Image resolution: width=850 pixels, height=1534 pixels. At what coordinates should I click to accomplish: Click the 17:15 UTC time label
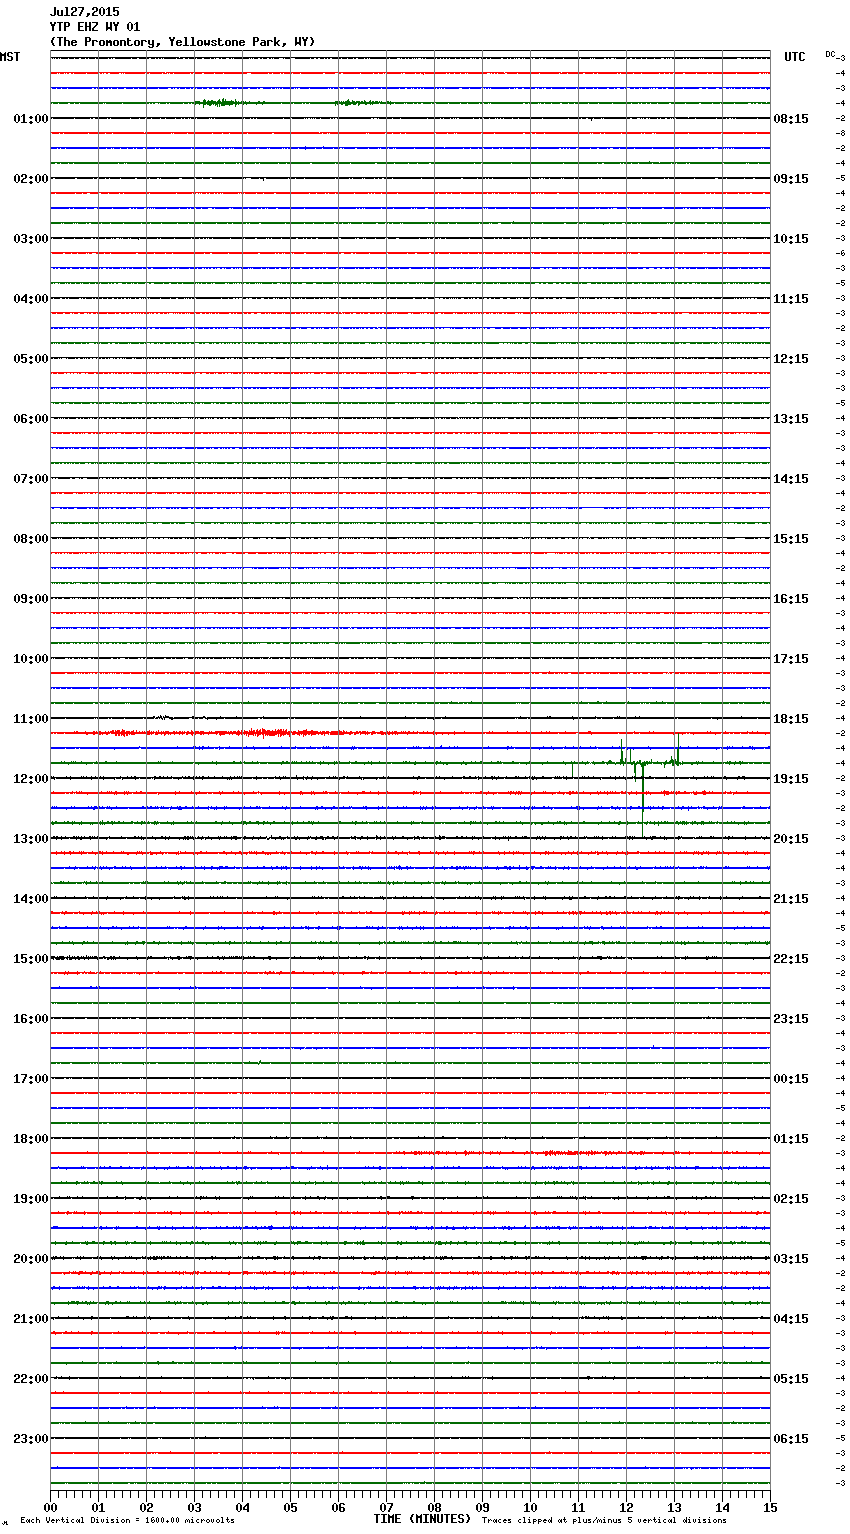coord(791,659)
